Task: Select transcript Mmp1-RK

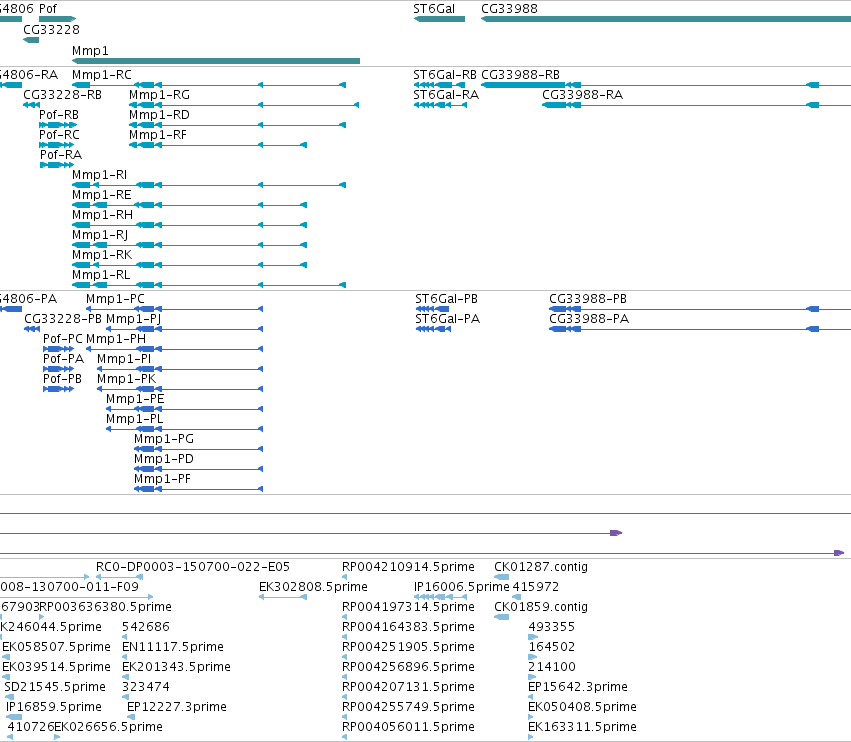Action: click(x=102, y=255)
